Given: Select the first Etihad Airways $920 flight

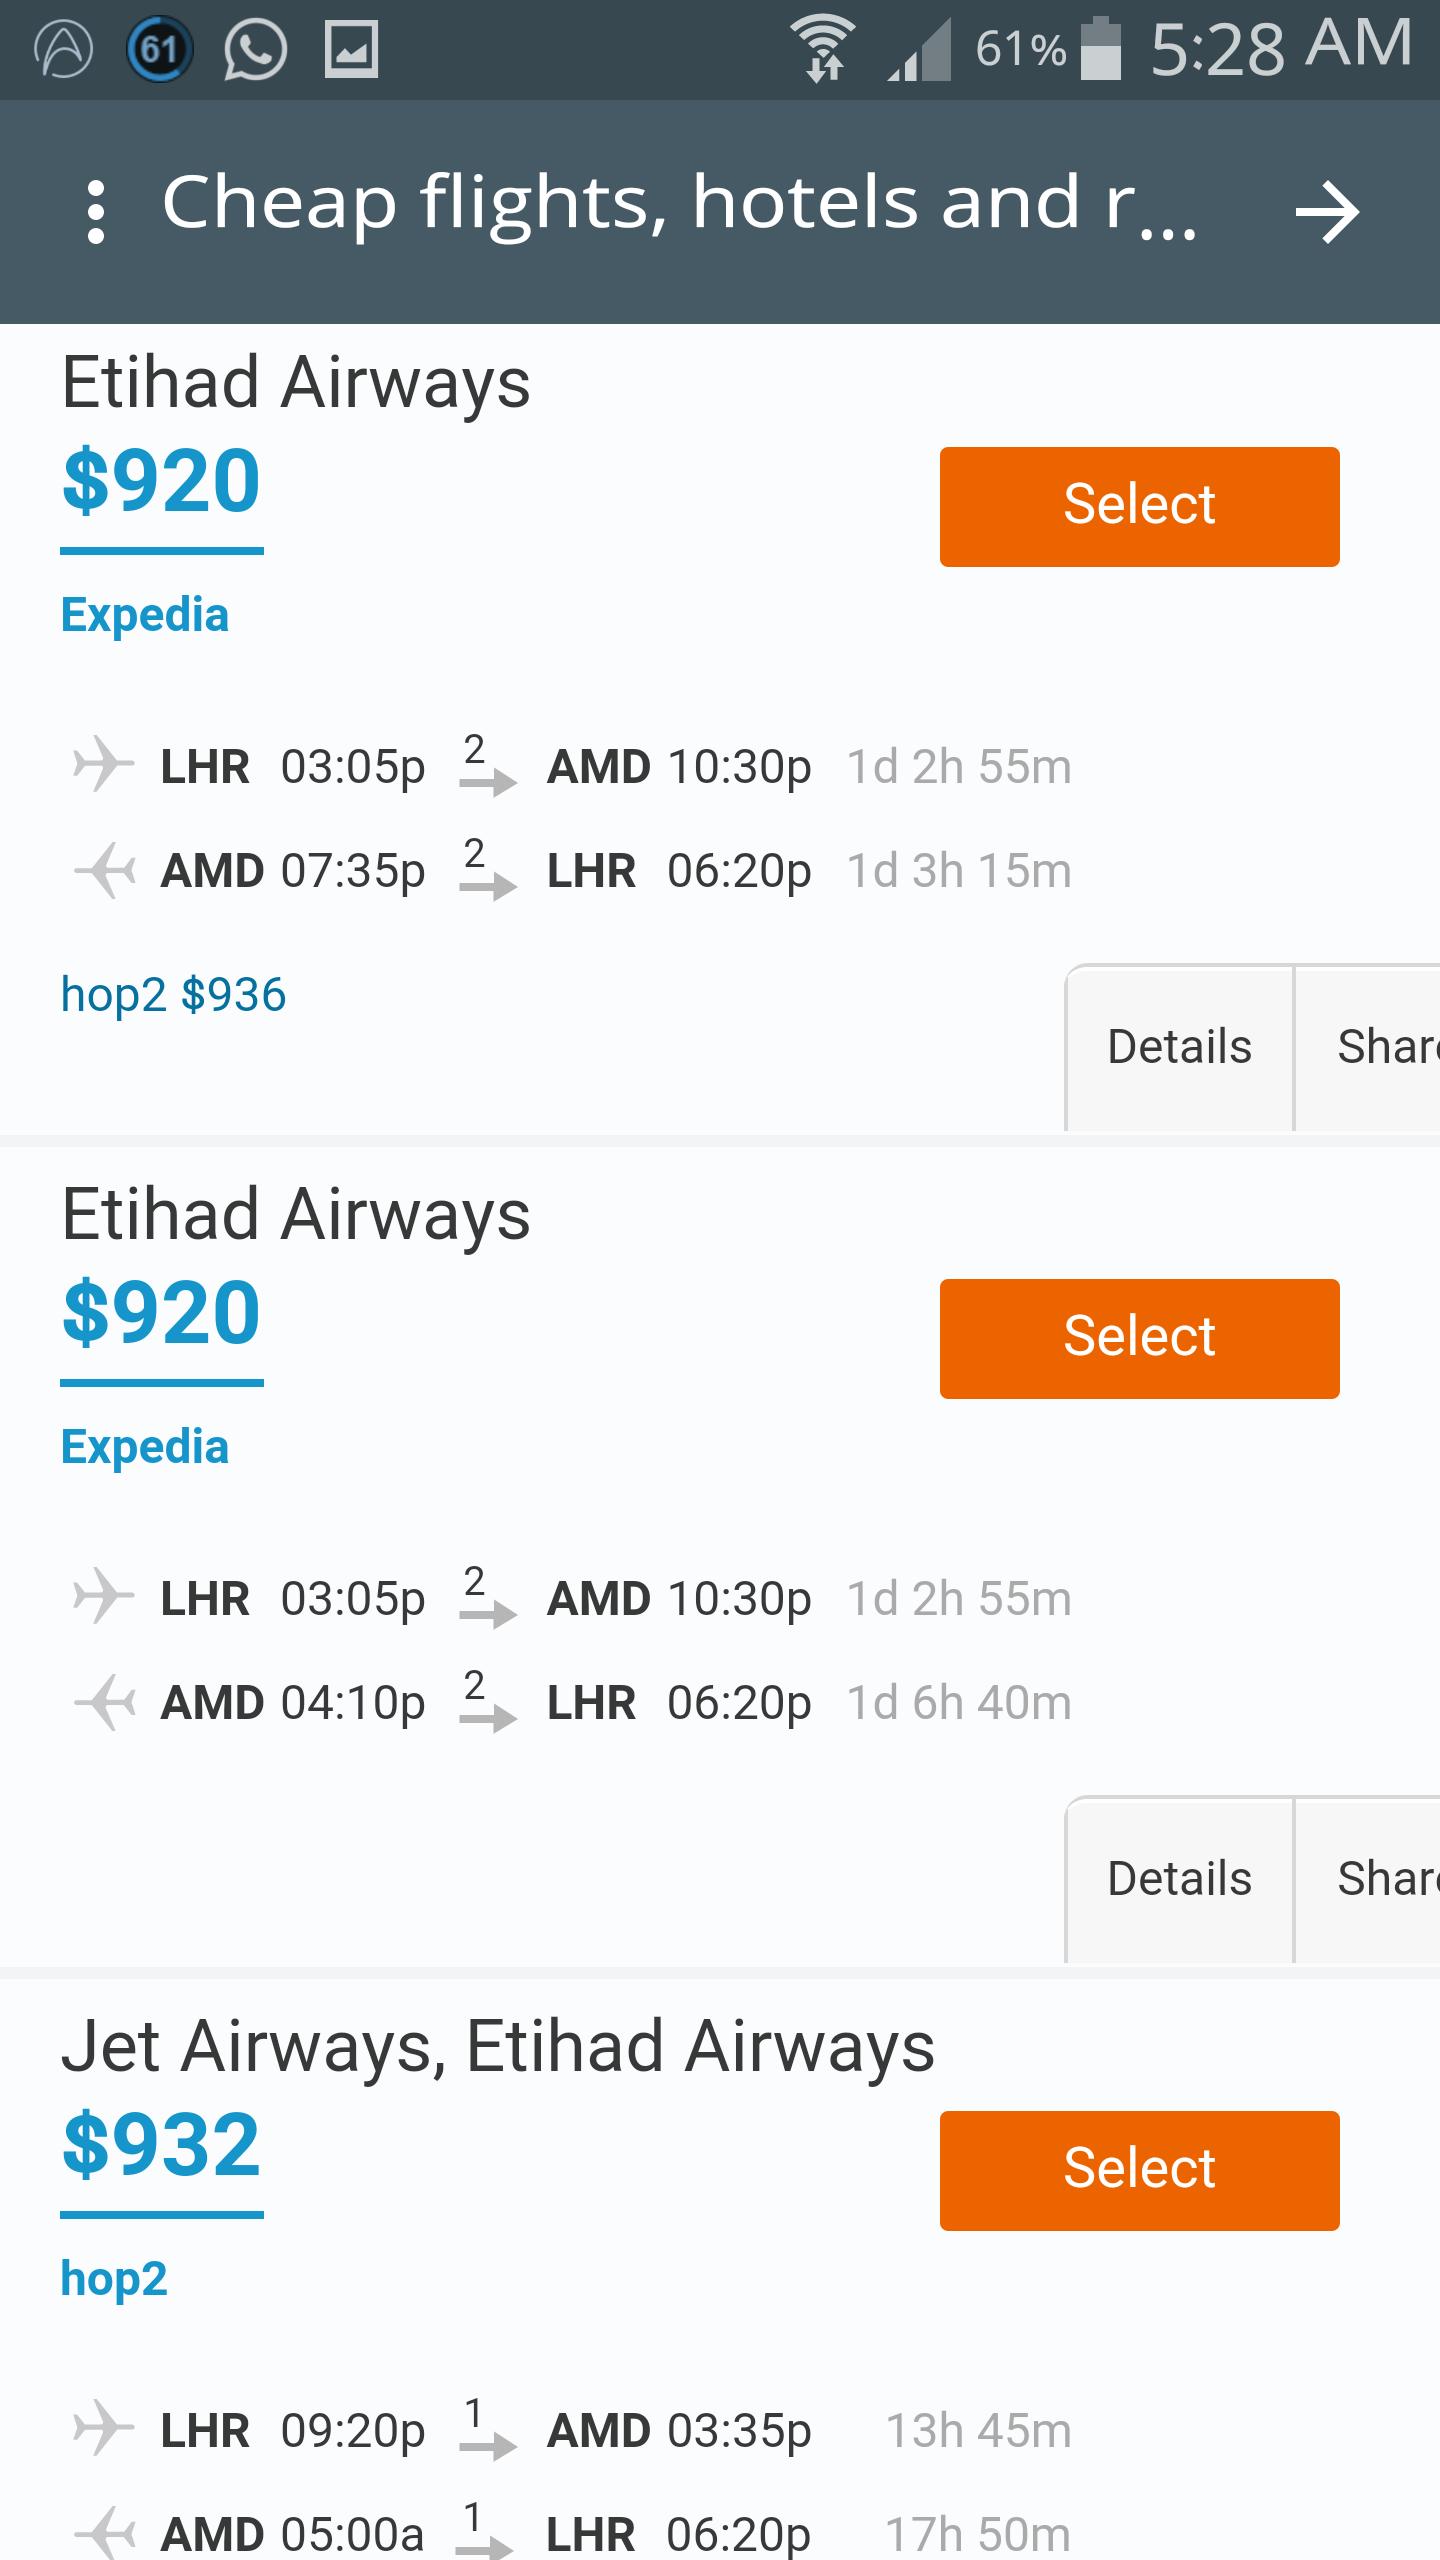Looking at the screenshot, I should tap(1139, 506).
